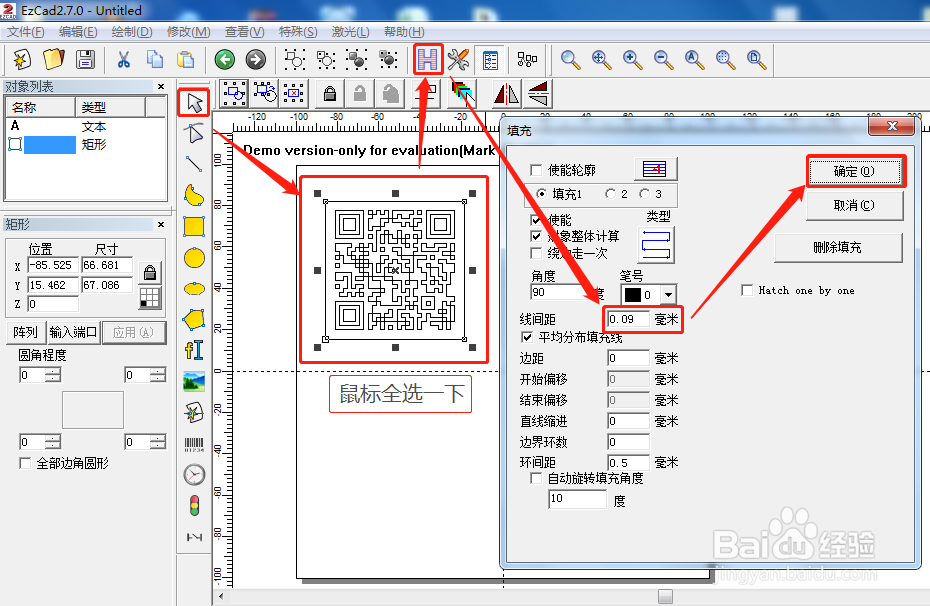Click the Paste clipboard icon
This screenshot has width=930, height=606.
186,59
